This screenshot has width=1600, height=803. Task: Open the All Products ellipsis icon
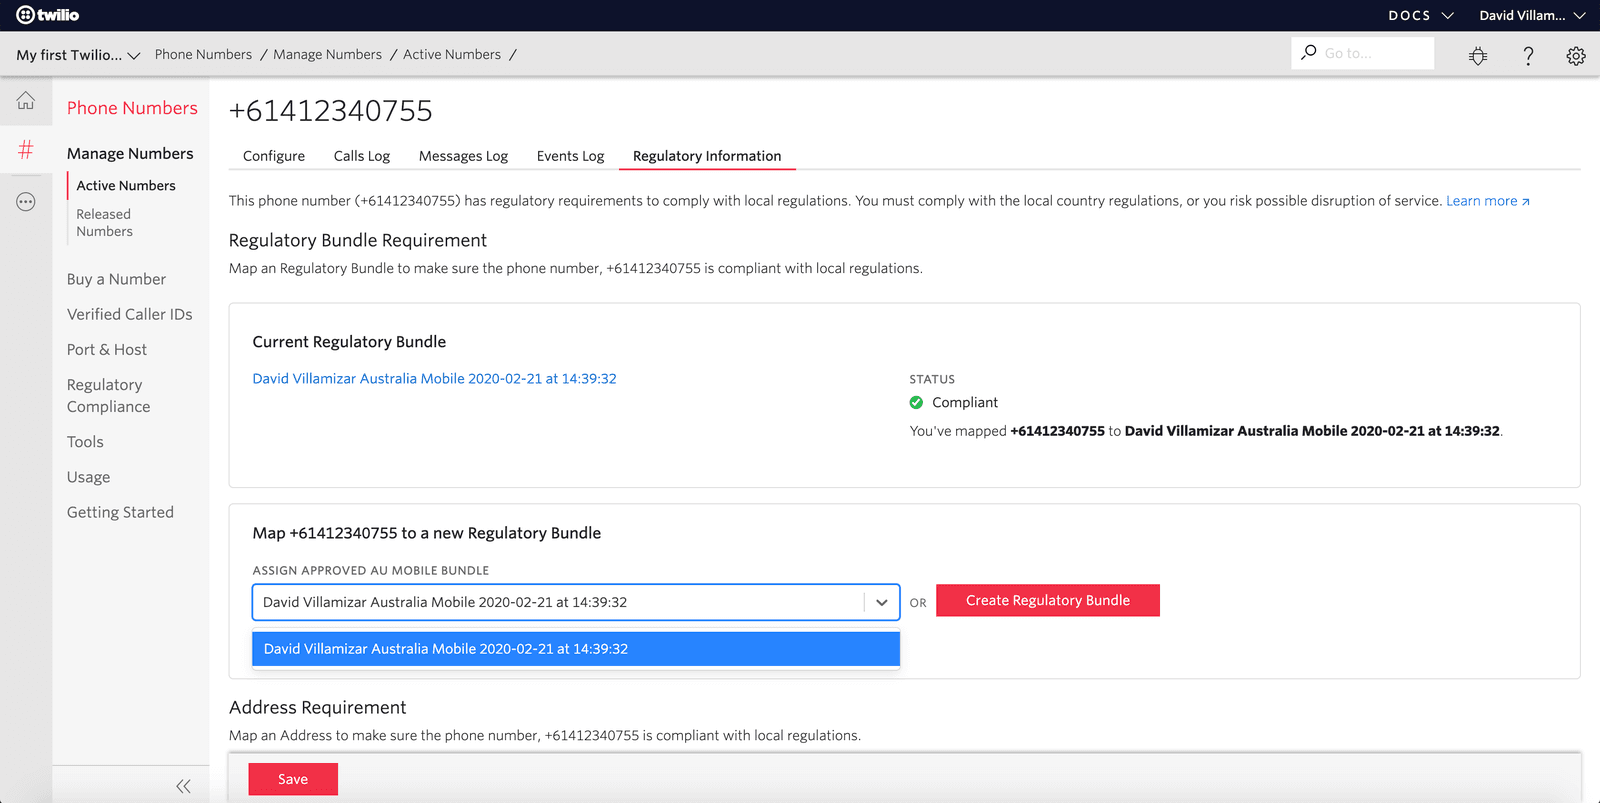(x=26, y=202)
